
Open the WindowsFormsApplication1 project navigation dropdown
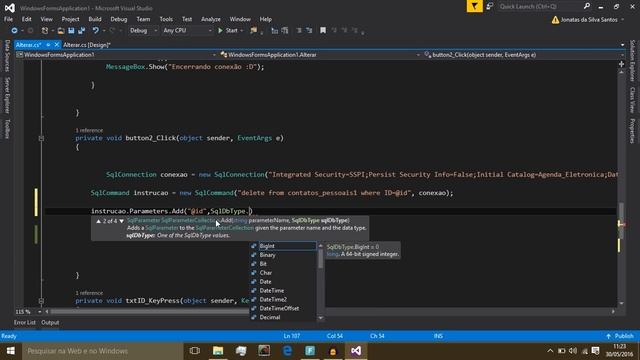(116, 55)
